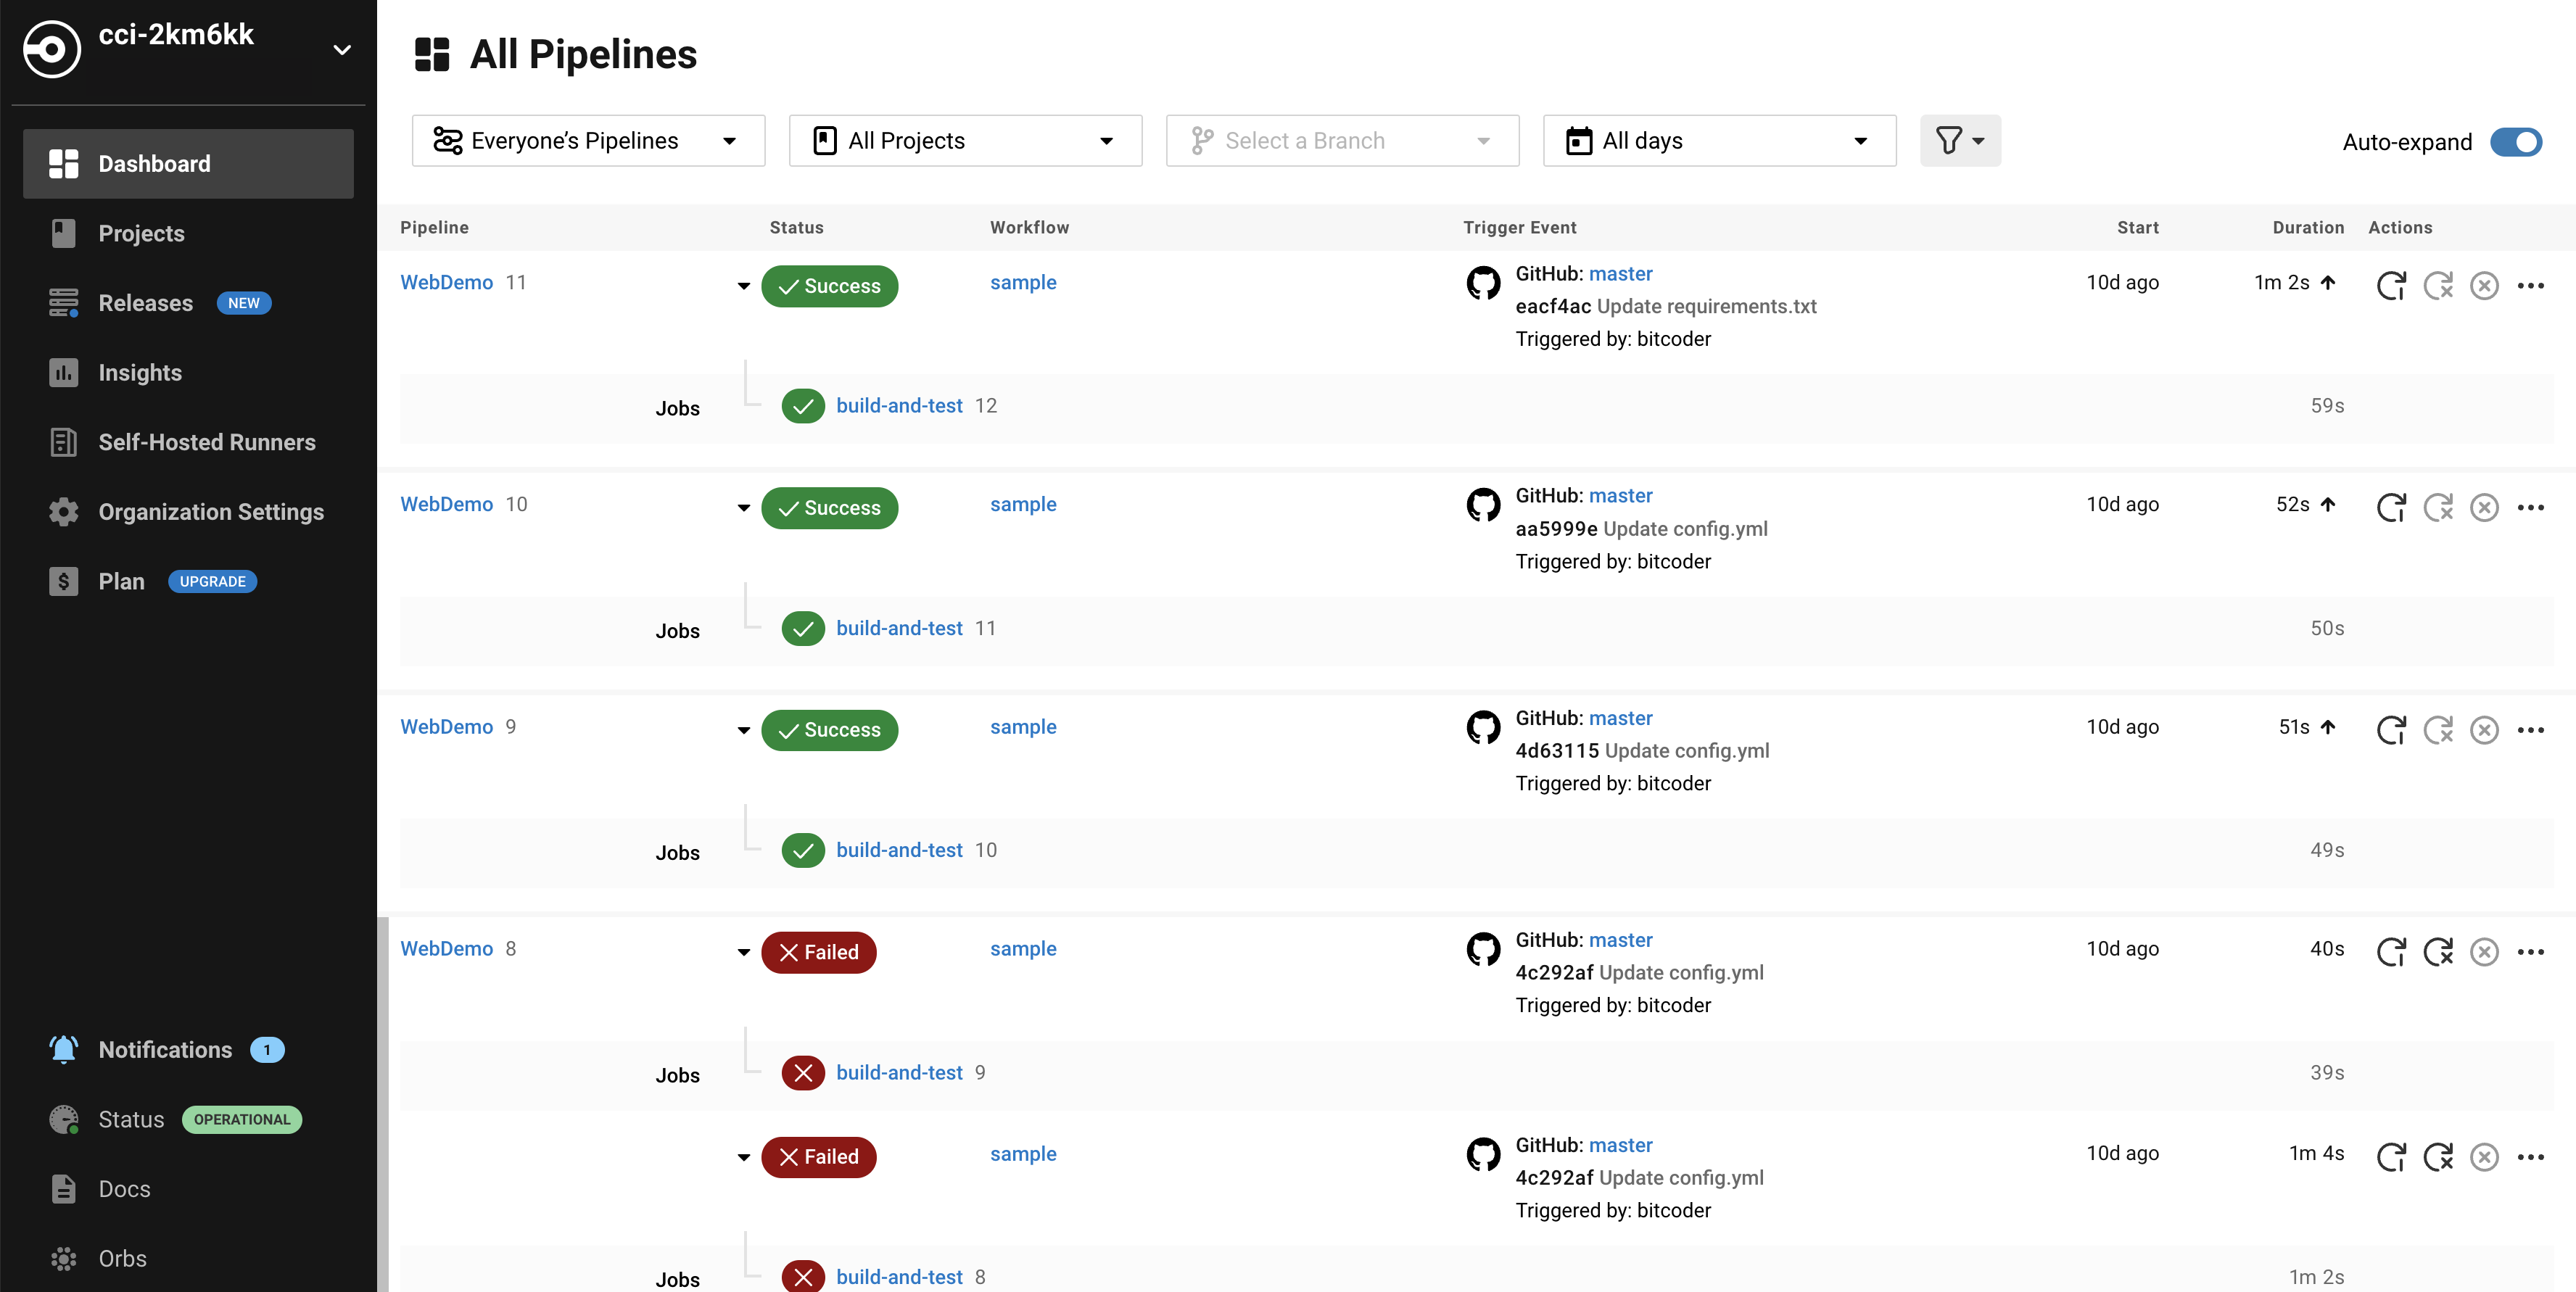Viewport: 2576px width, 1292px height.
Task: Click the Success badge of WebDemo 11
Action: (829, 286)
